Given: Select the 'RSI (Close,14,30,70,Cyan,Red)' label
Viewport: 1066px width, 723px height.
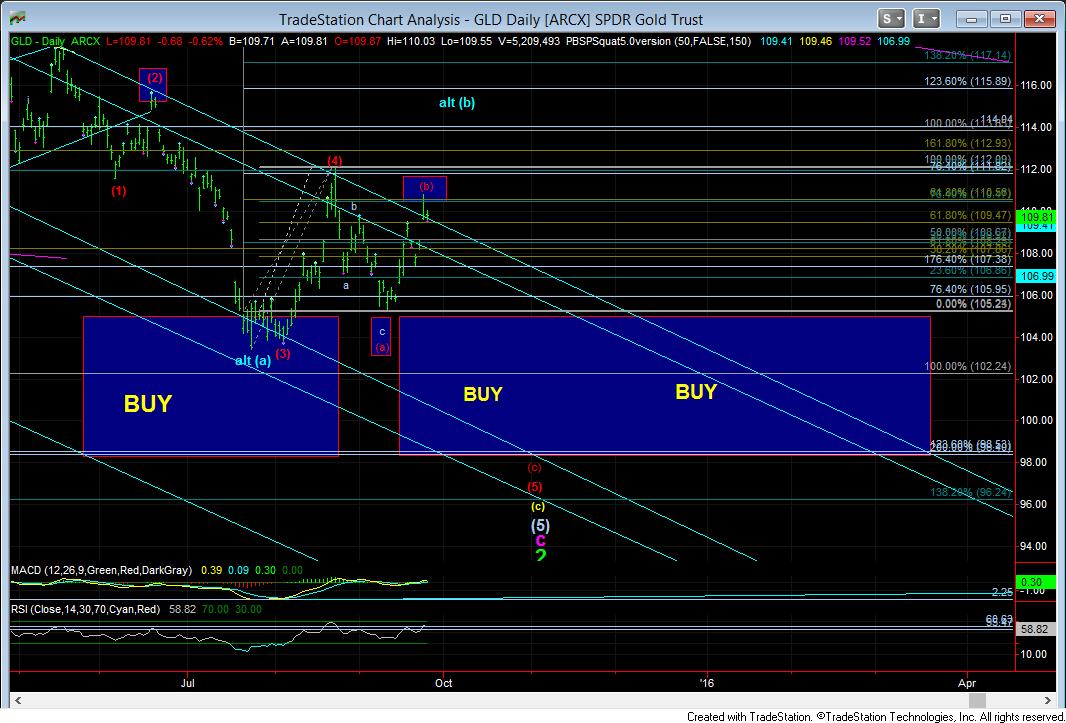Looking at the screenshot, I should 86,609.
